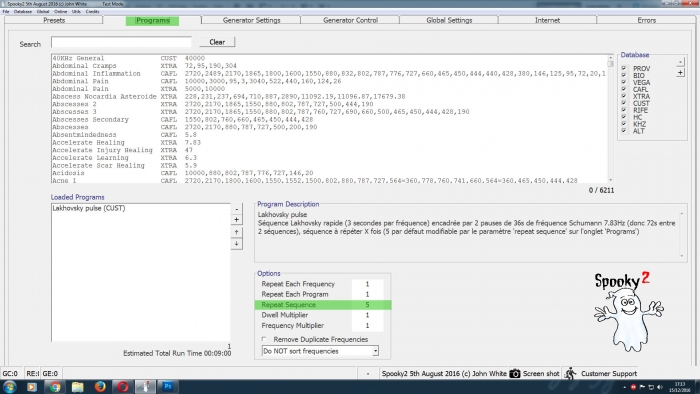Open the Online menu
This screenshot has height=394, width=700.
point(60,11)
